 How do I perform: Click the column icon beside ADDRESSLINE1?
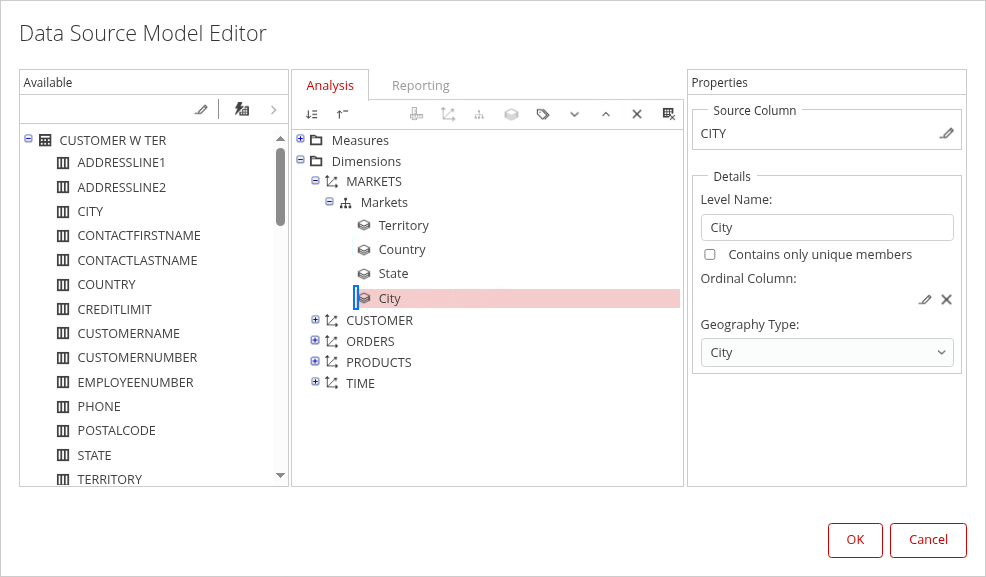pos(63,163)
